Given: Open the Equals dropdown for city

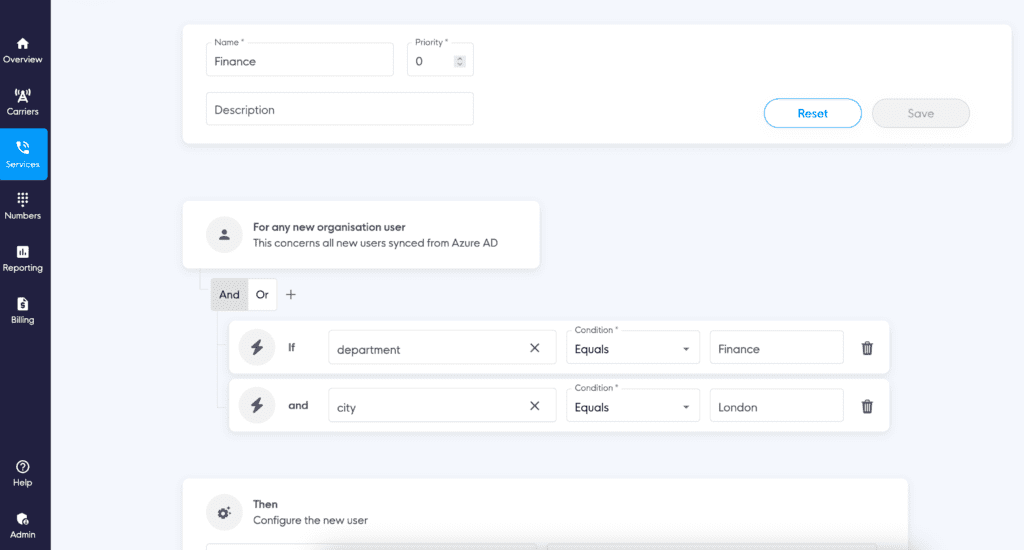Looking at the screenshot, I should 632,406.
